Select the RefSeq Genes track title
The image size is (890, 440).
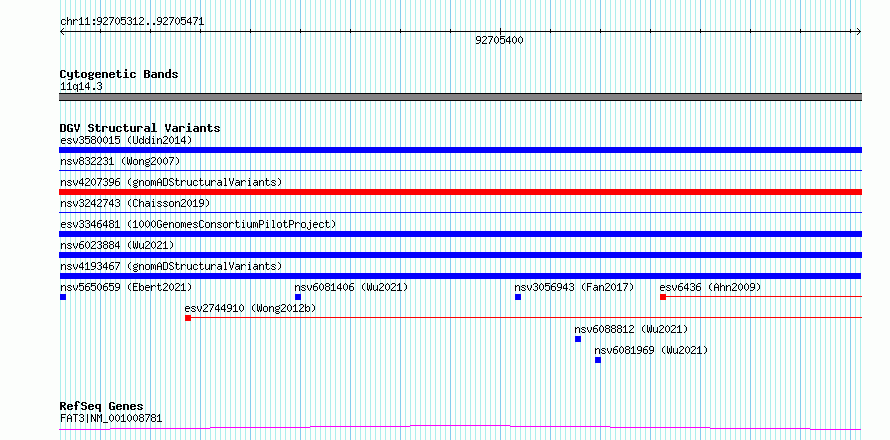point(101,407)
